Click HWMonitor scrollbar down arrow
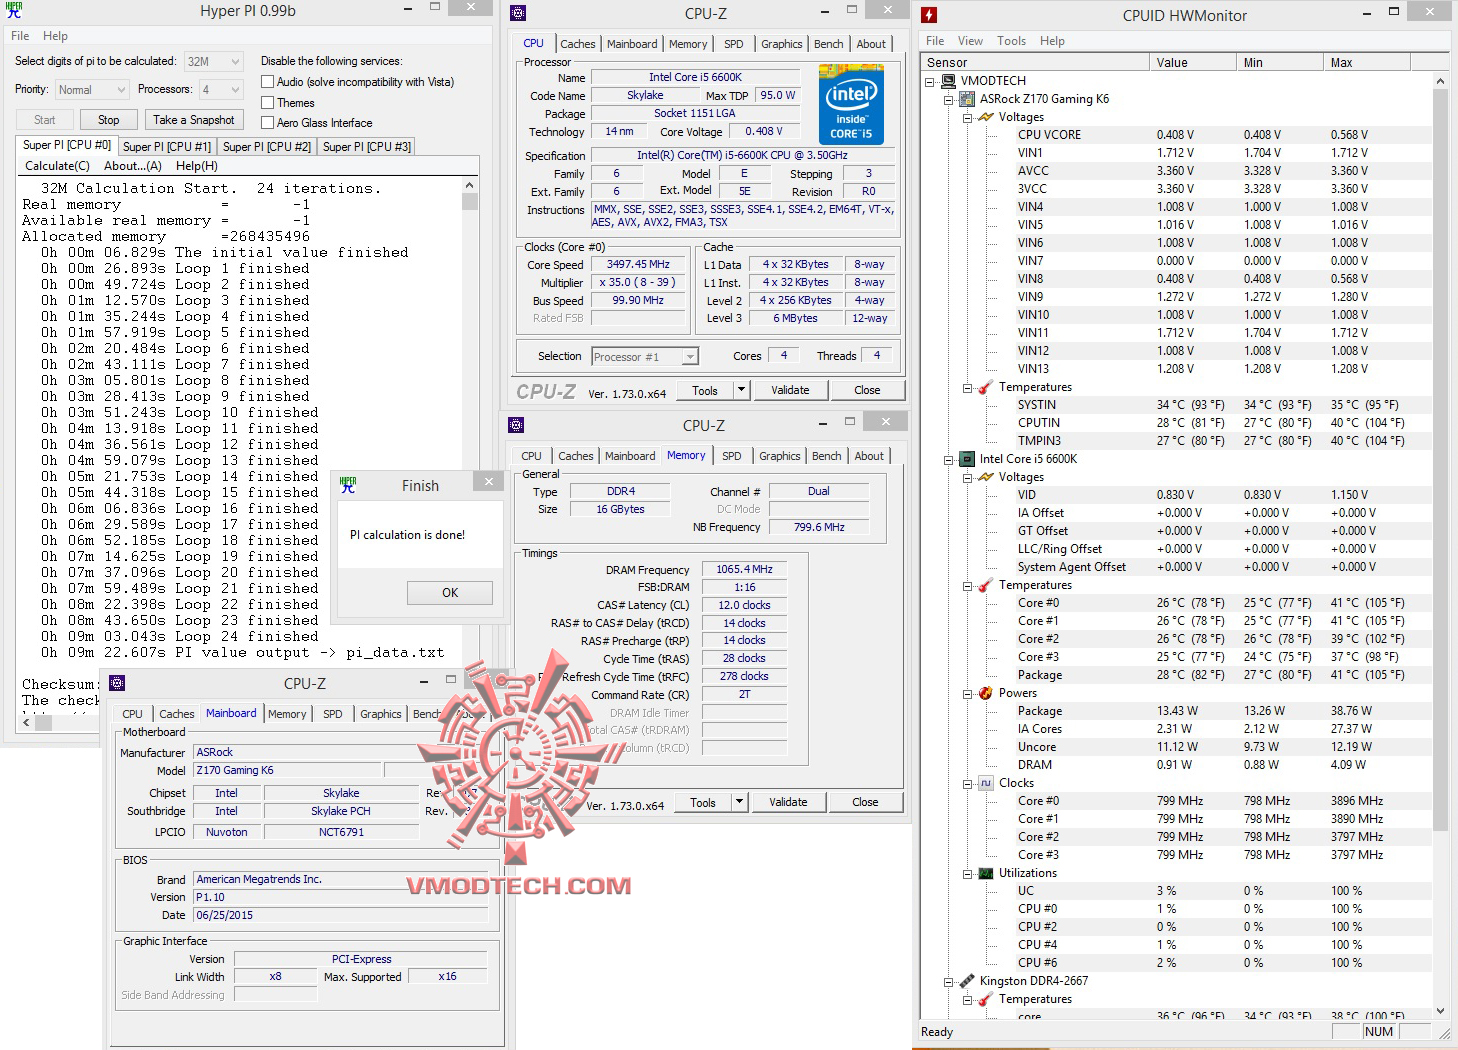The image size is (1458, 1050). coord(1440,1011)
